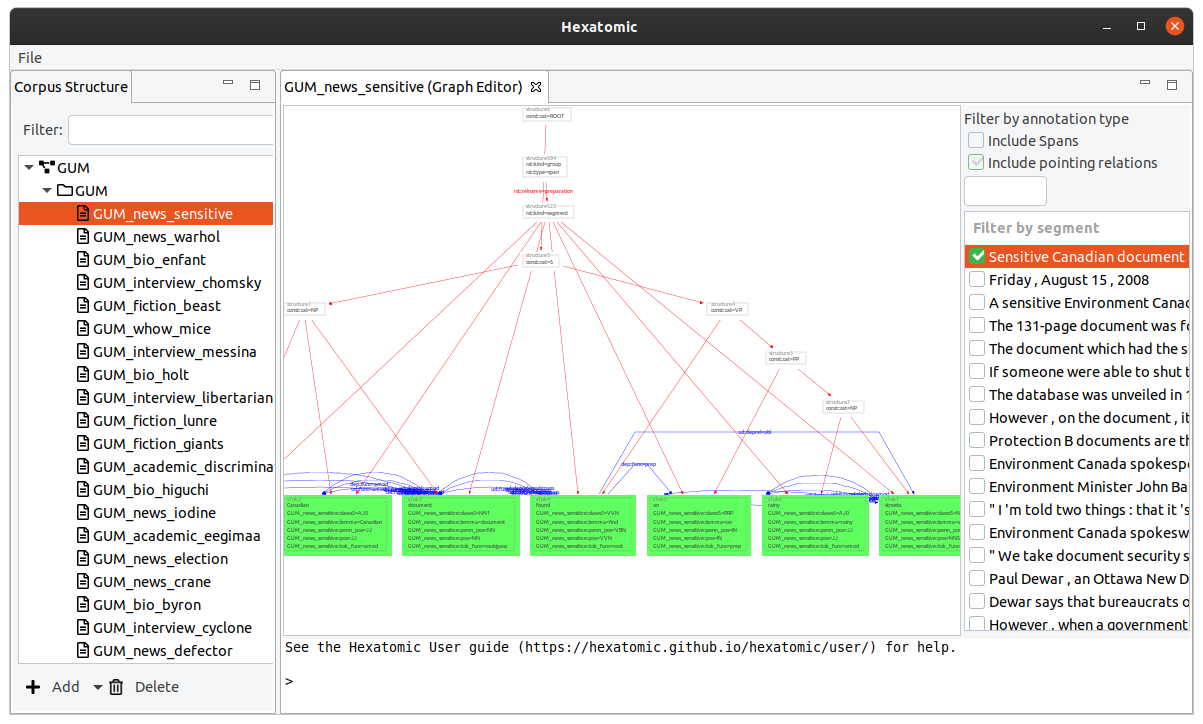Screen dimensions: 1203x724
Task: Select the GUM_news_sensitive Graph Editor tab
Action: click(x=403, y=87)
